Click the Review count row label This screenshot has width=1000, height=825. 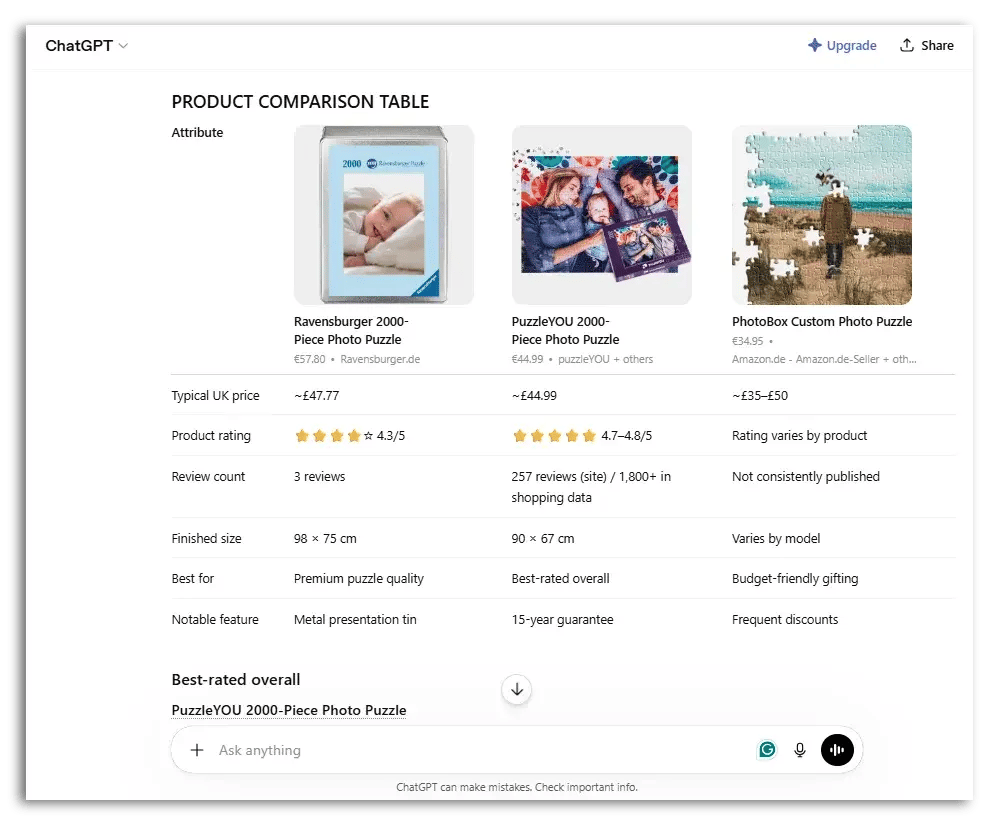(x=208, y=476)
